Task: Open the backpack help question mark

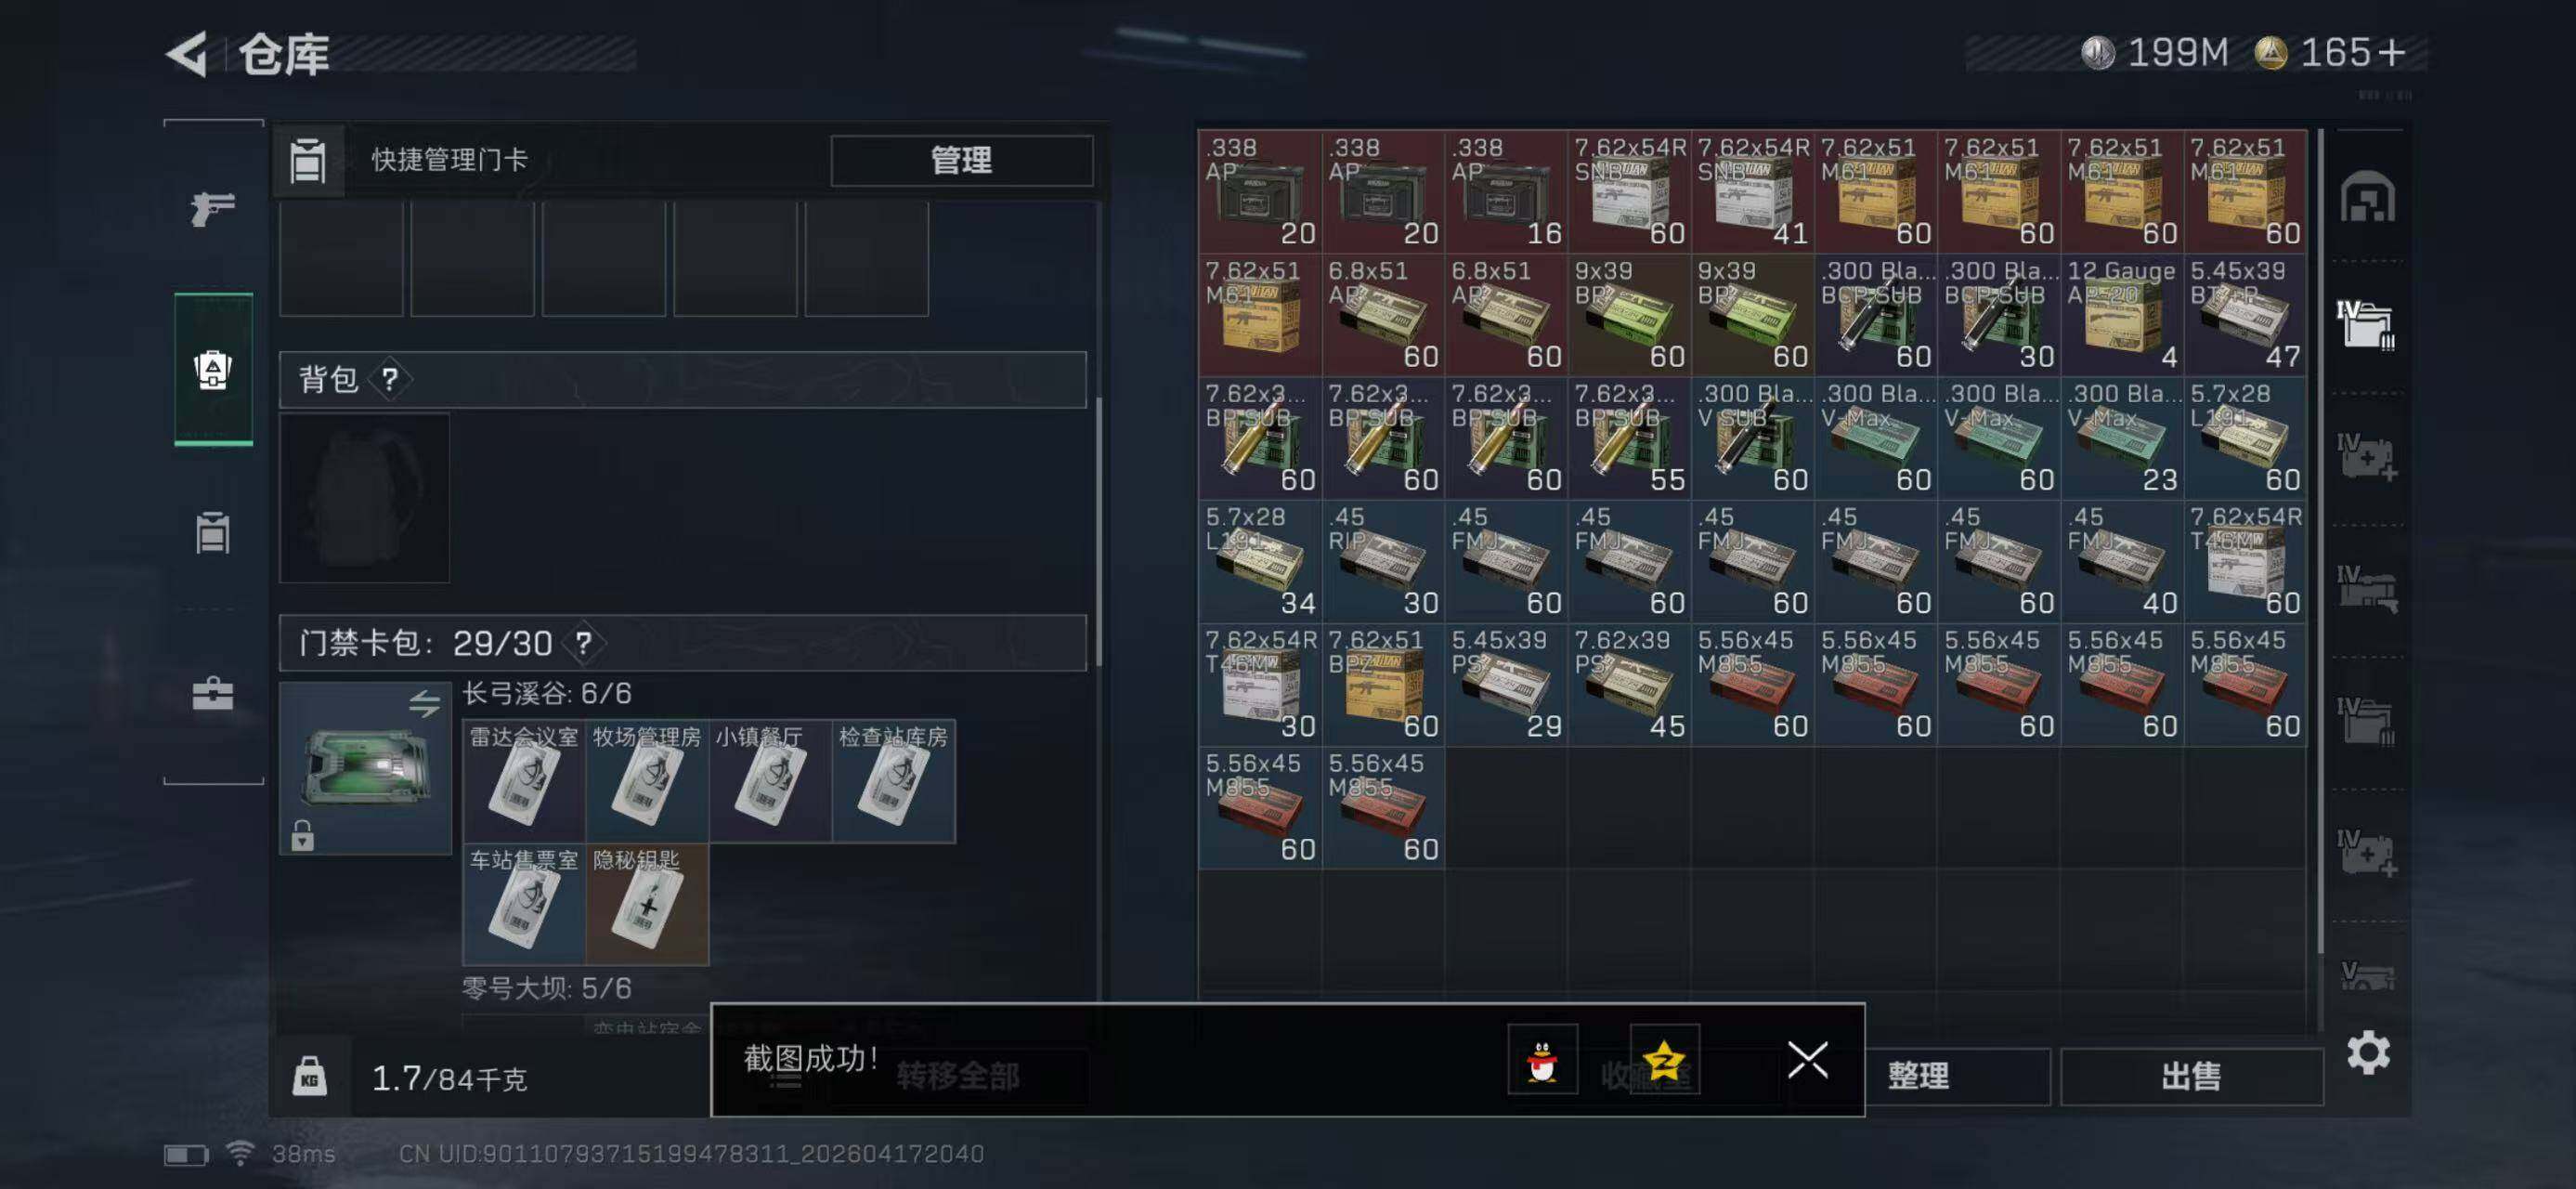Action: [x=390, y=379]
